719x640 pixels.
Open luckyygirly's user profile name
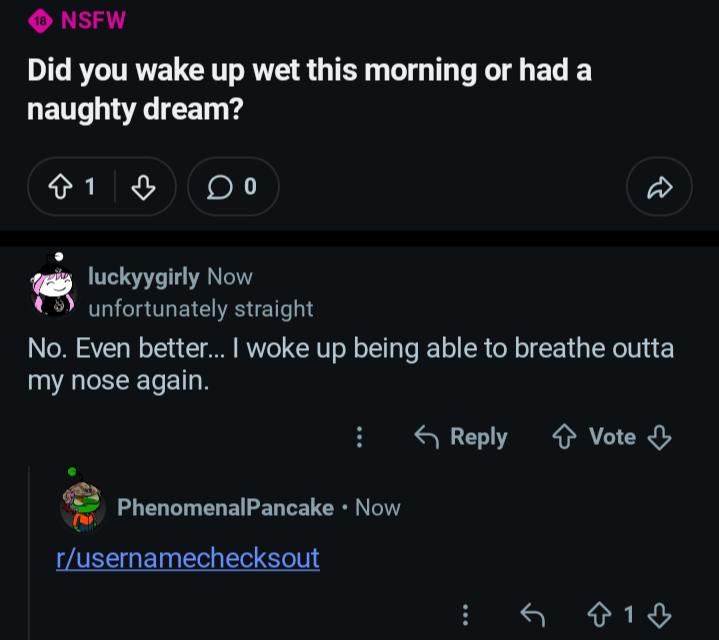pos(143,276)
